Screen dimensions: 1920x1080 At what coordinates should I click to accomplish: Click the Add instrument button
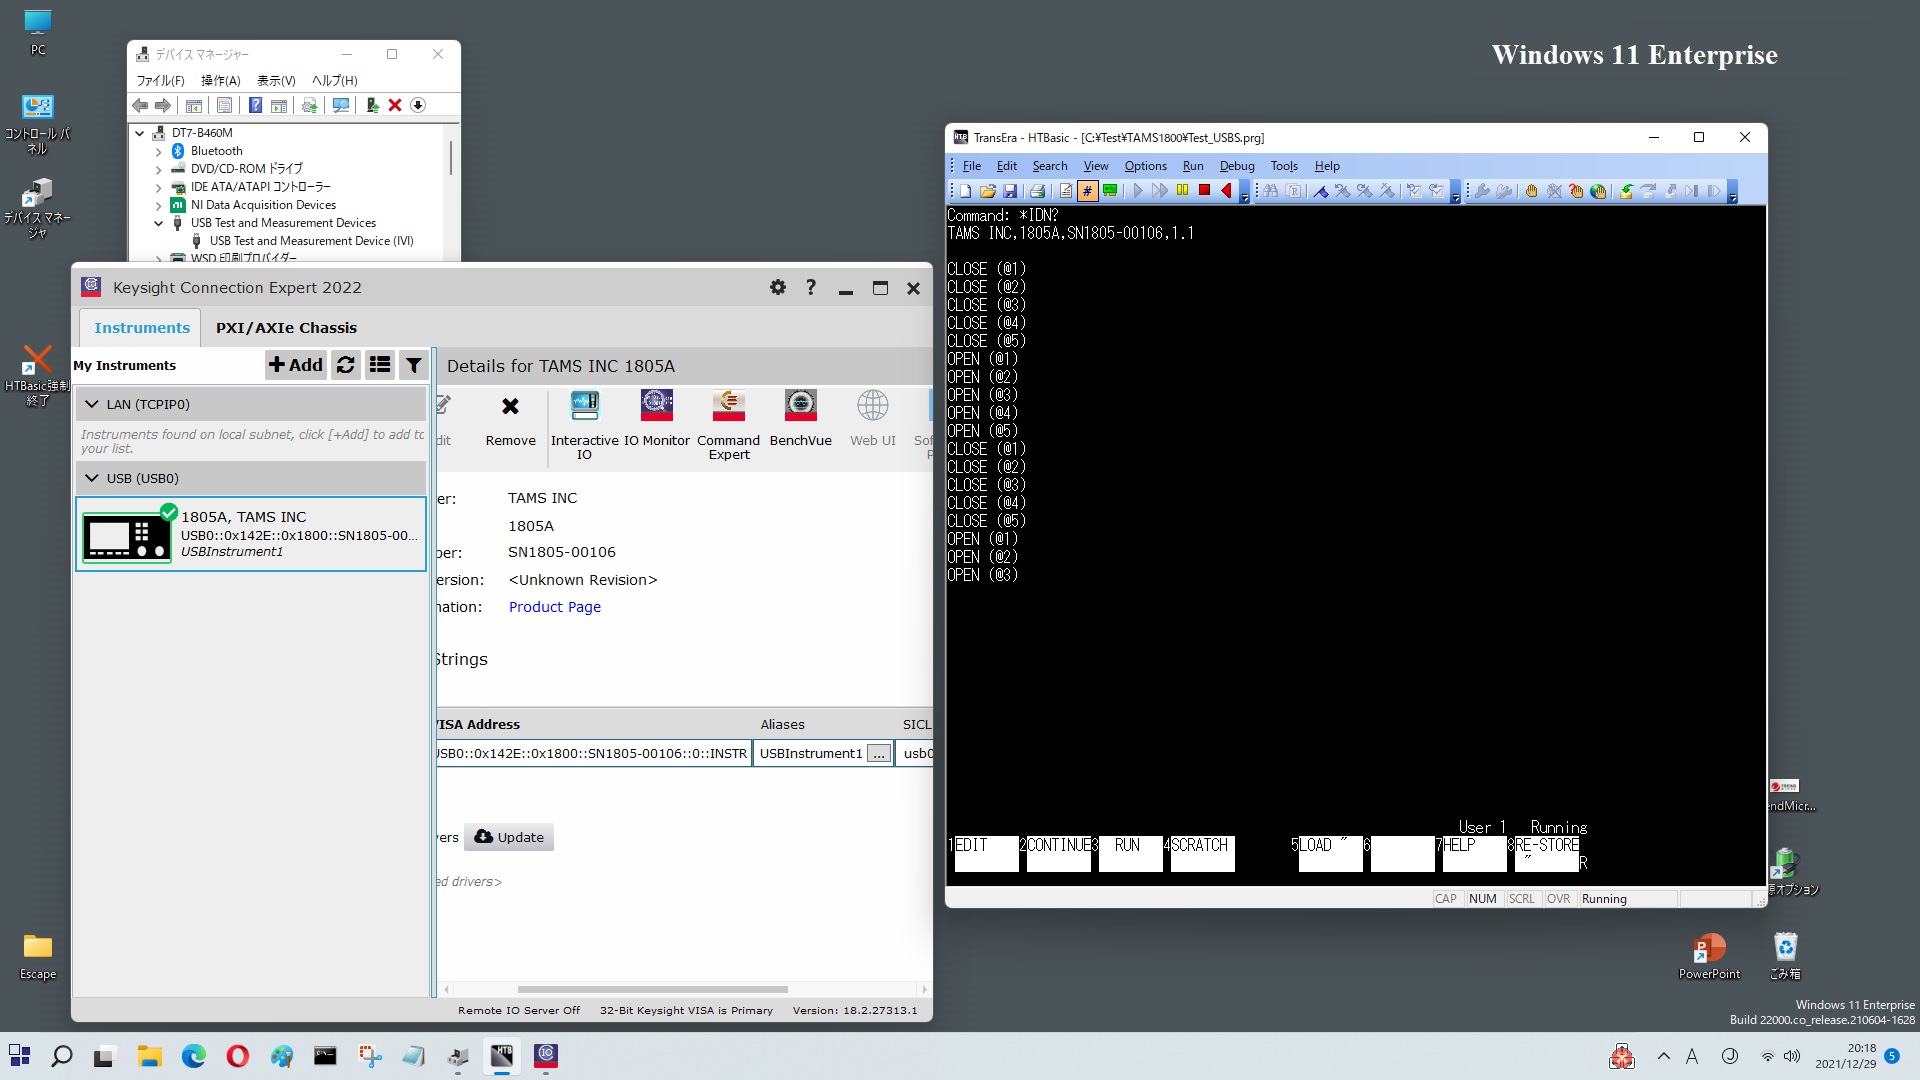[x=296, y=365]
